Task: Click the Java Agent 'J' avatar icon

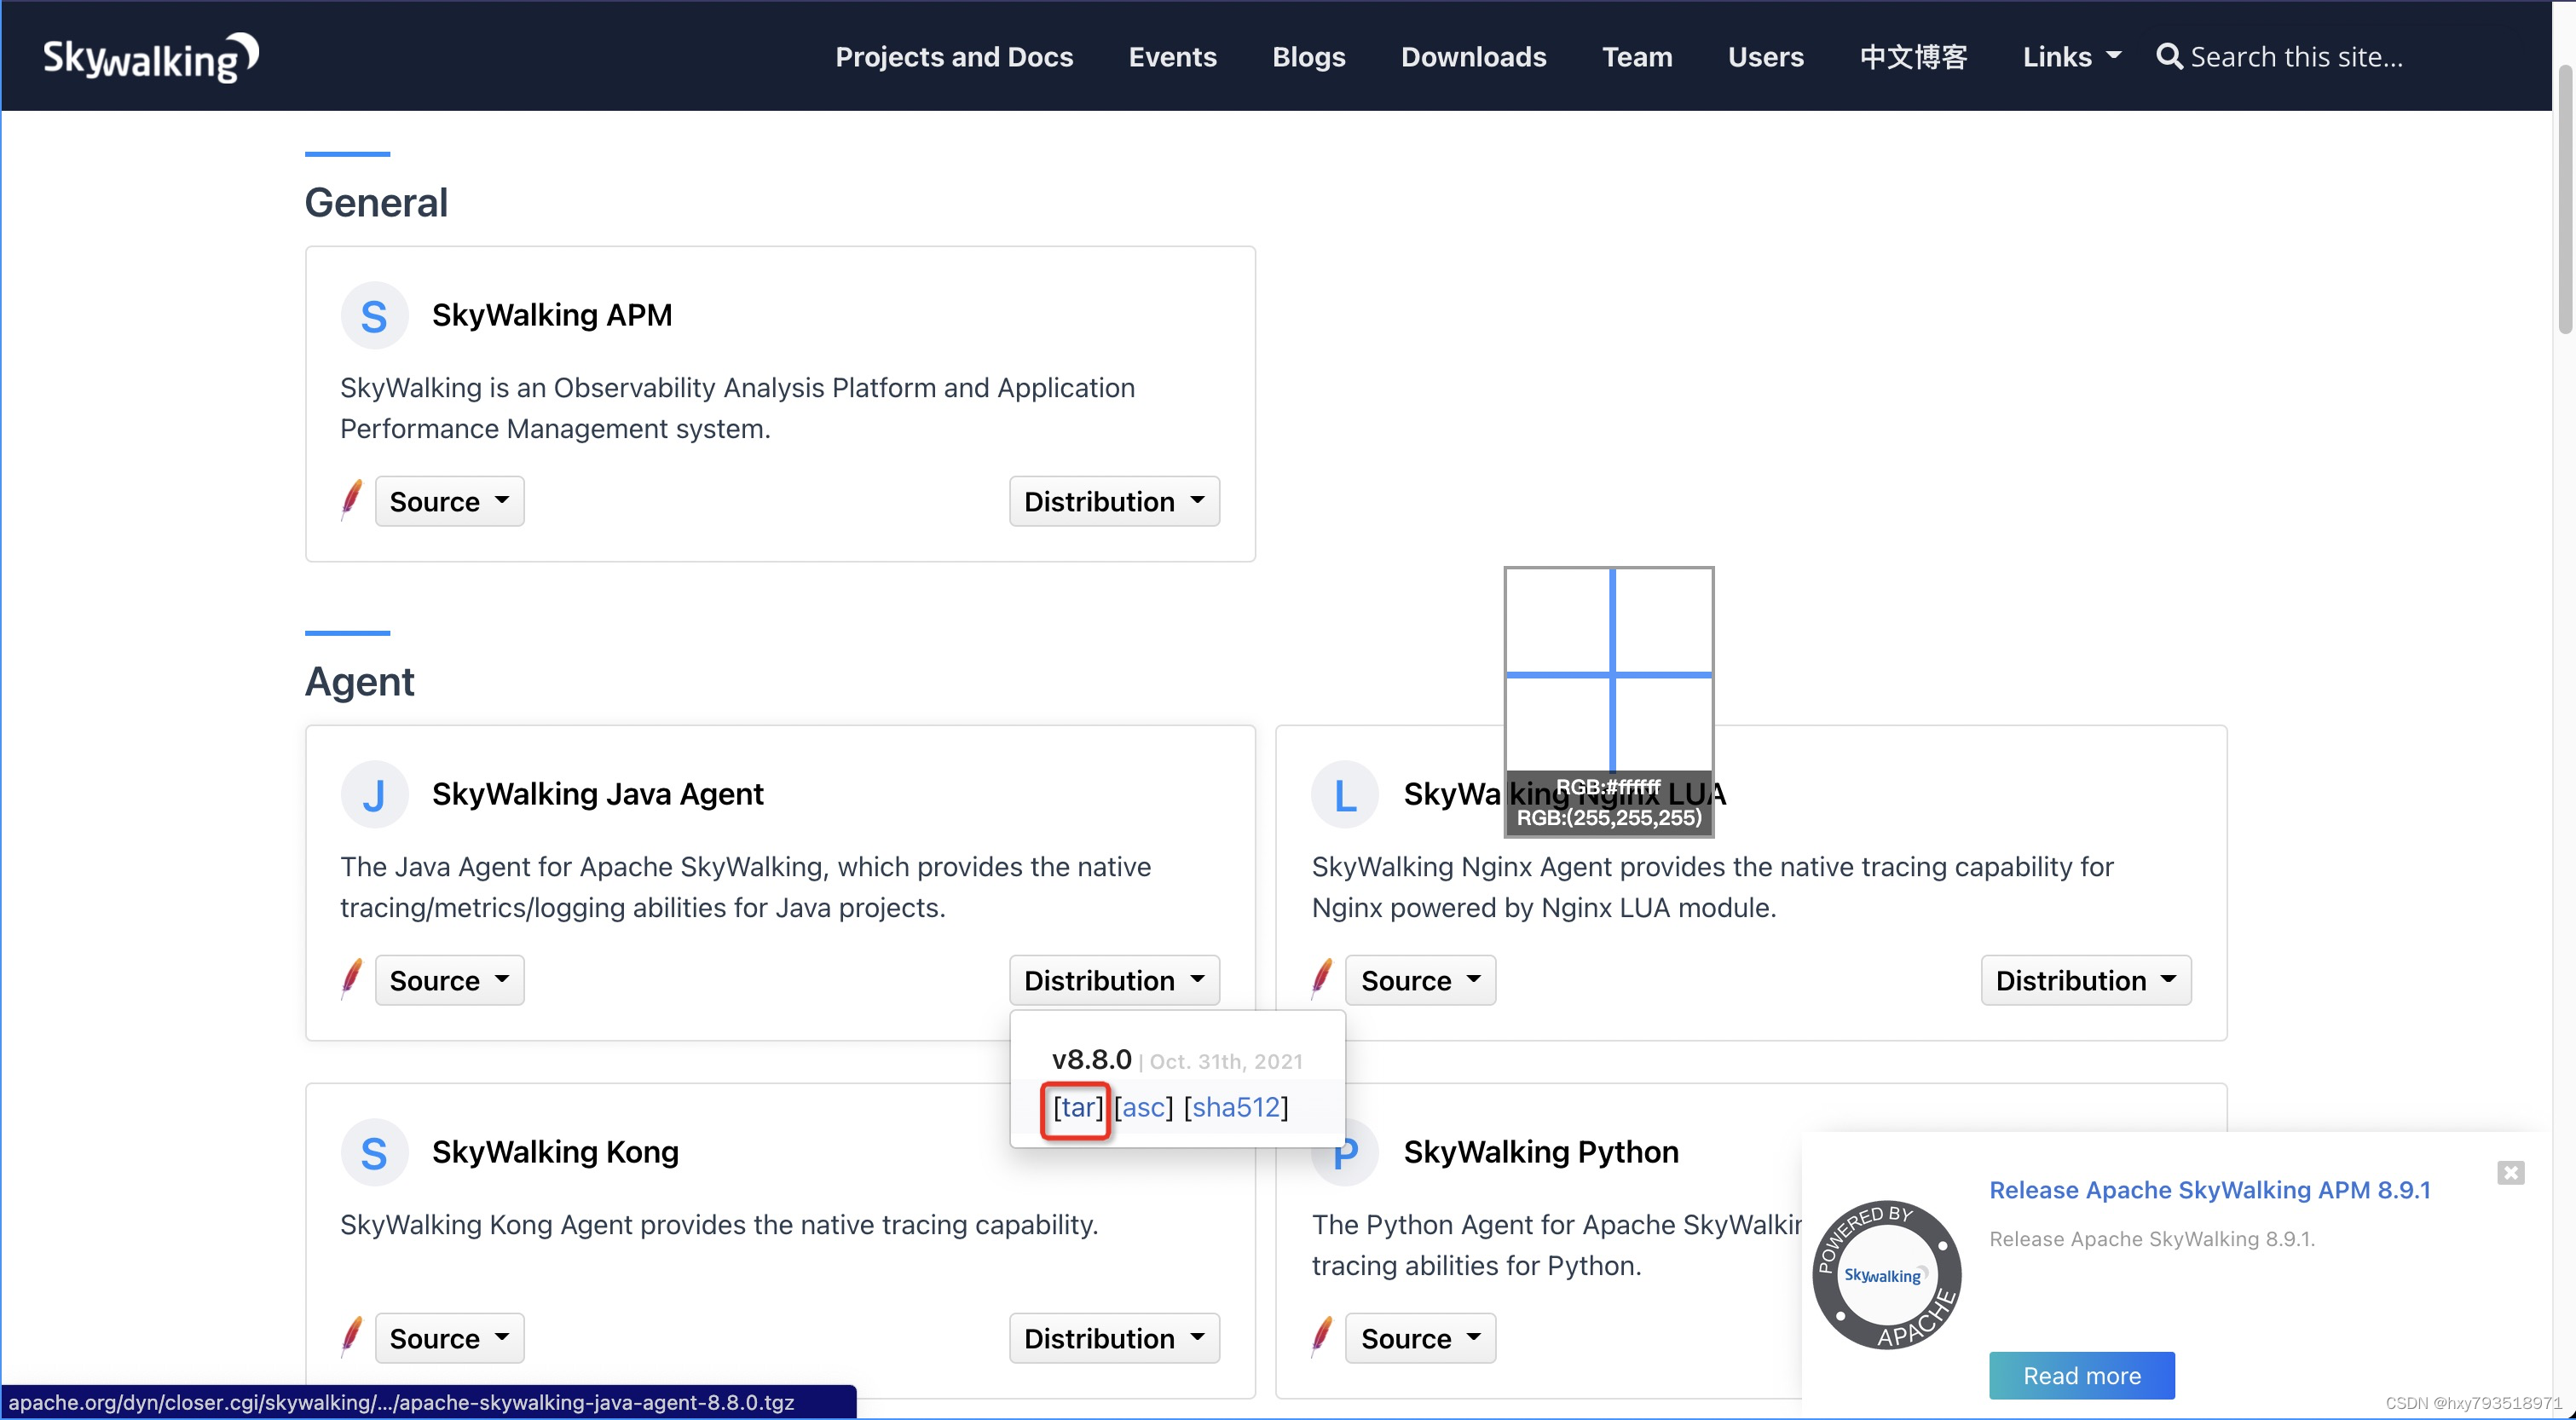Action: coord(374,795)
